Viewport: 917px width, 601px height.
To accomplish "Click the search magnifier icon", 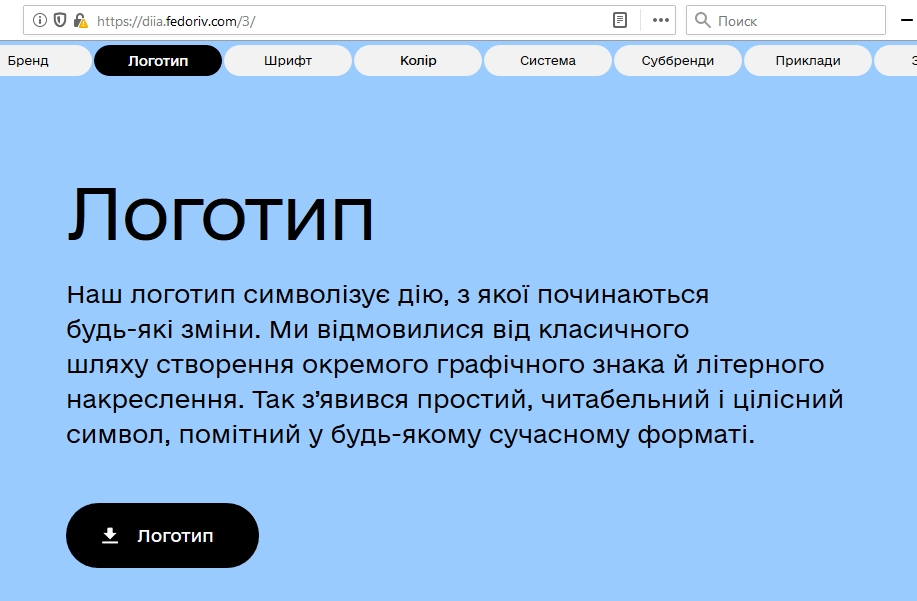I will tap(702, 20).
